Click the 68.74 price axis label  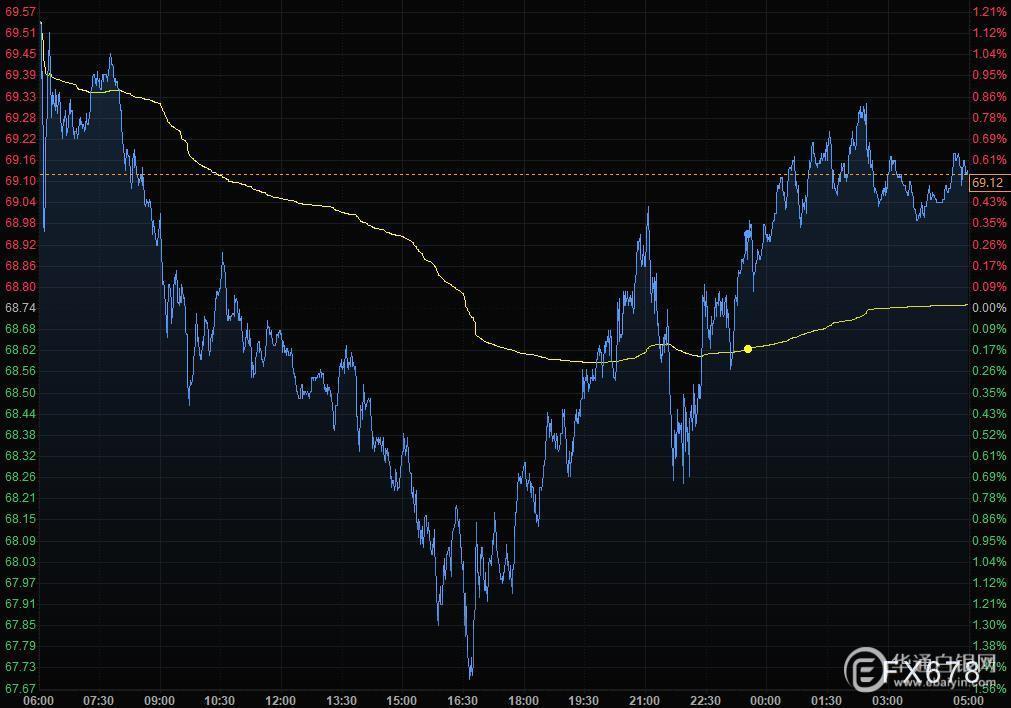click(20, 308)
